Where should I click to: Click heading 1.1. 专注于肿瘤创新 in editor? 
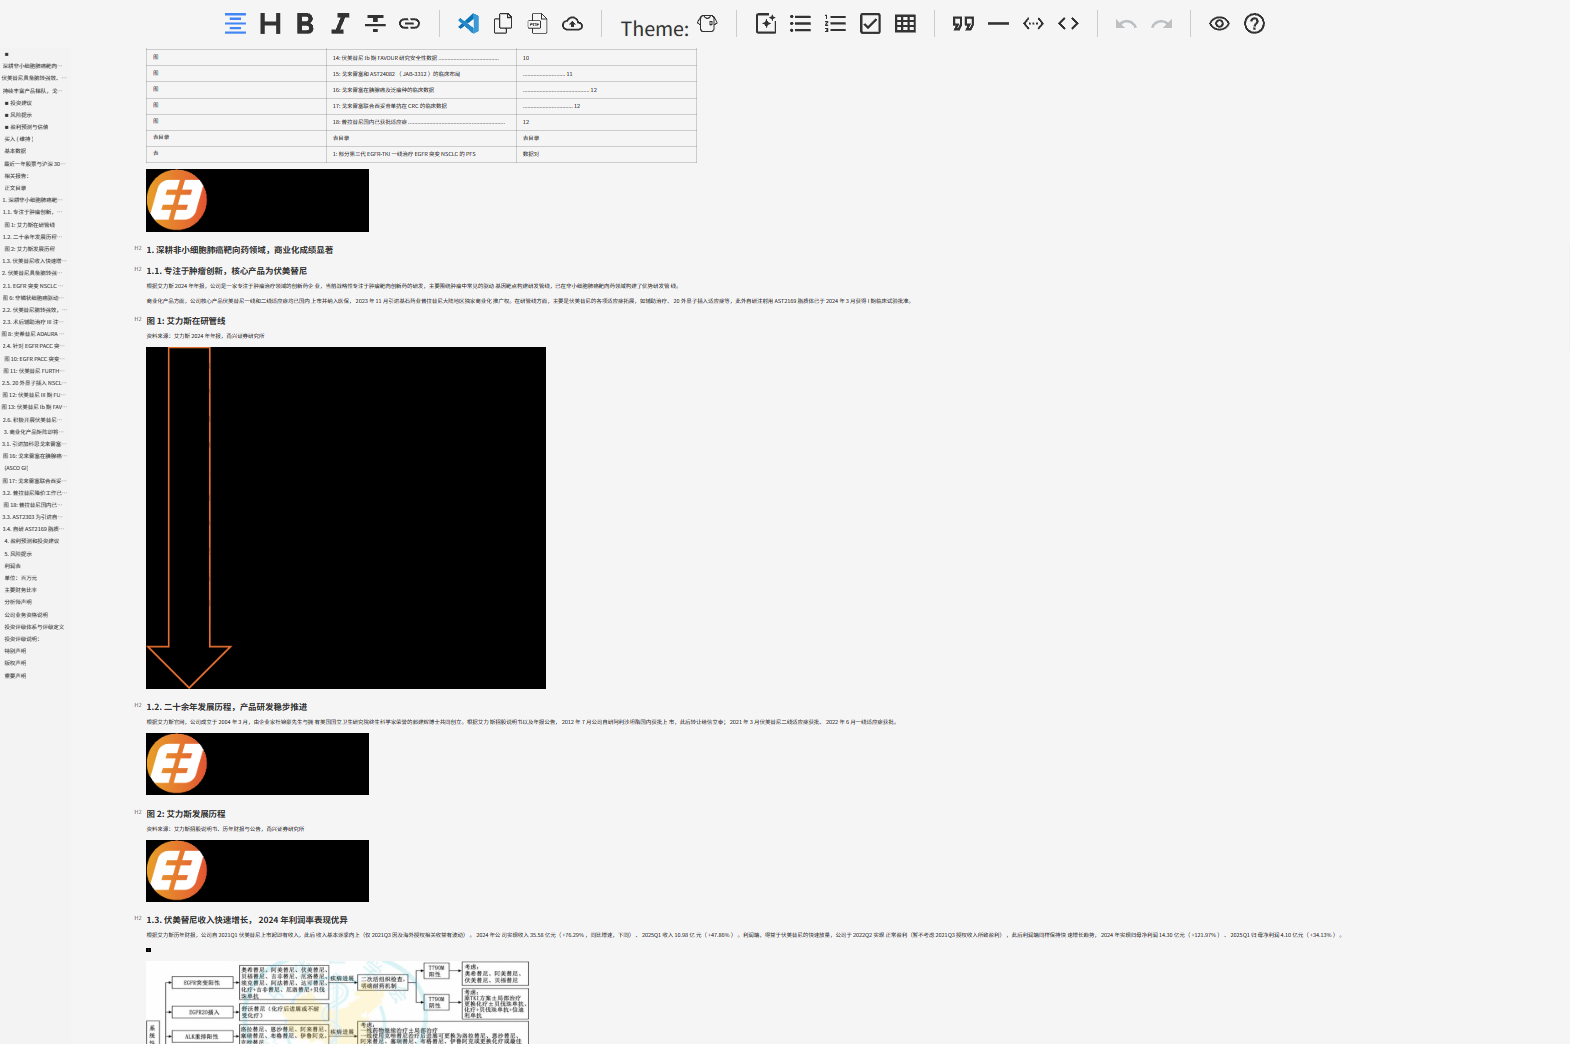pos(227,271)
